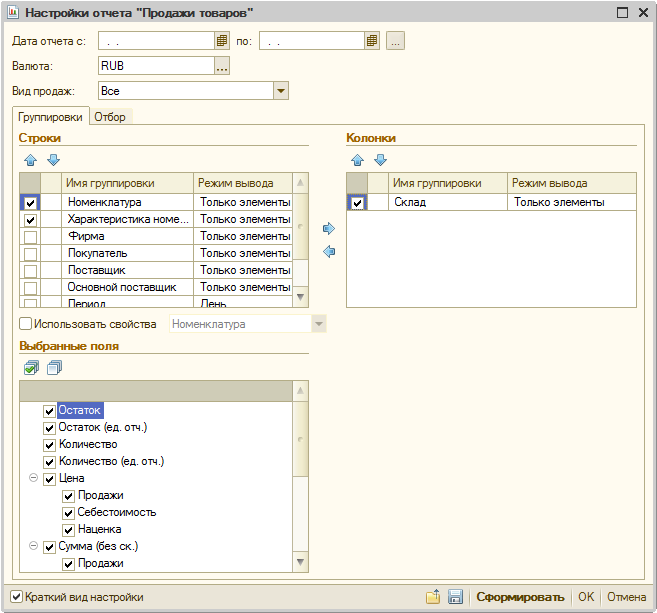This screenshot has width=657, height=613.
Task: Click the report window title icon
Action: [13, 13]
